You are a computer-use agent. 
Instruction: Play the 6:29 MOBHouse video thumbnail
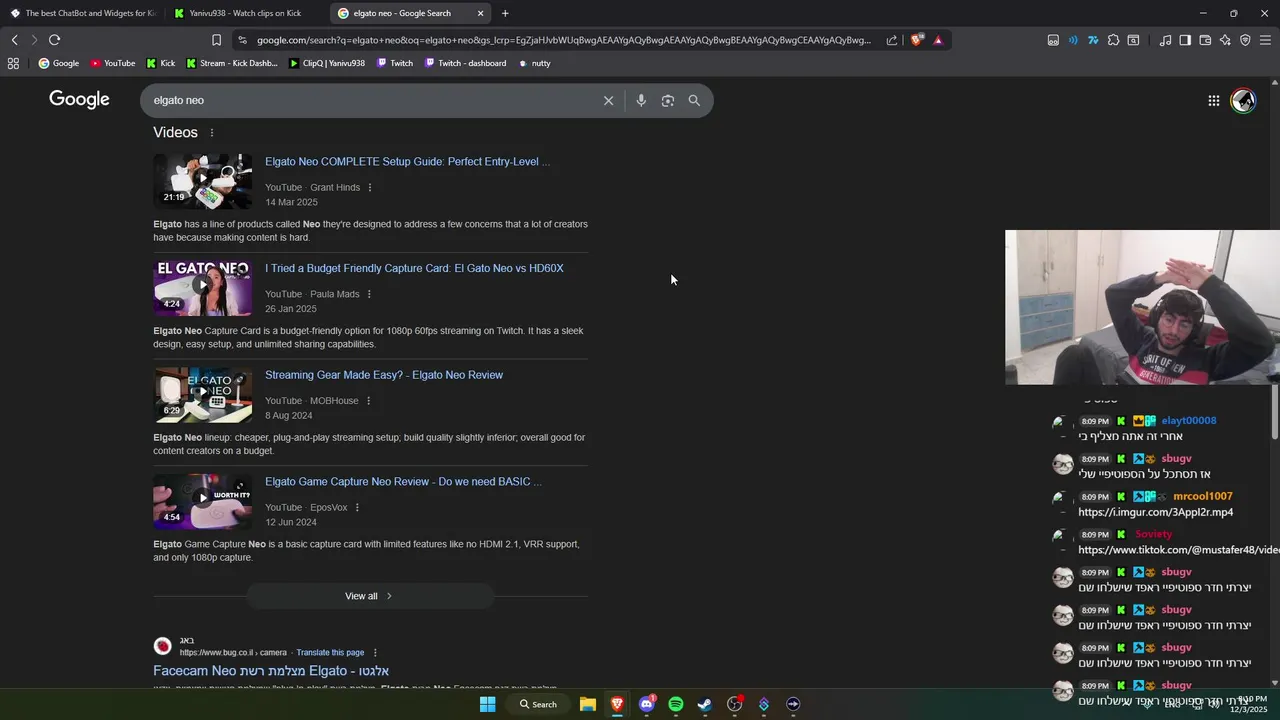203,395
